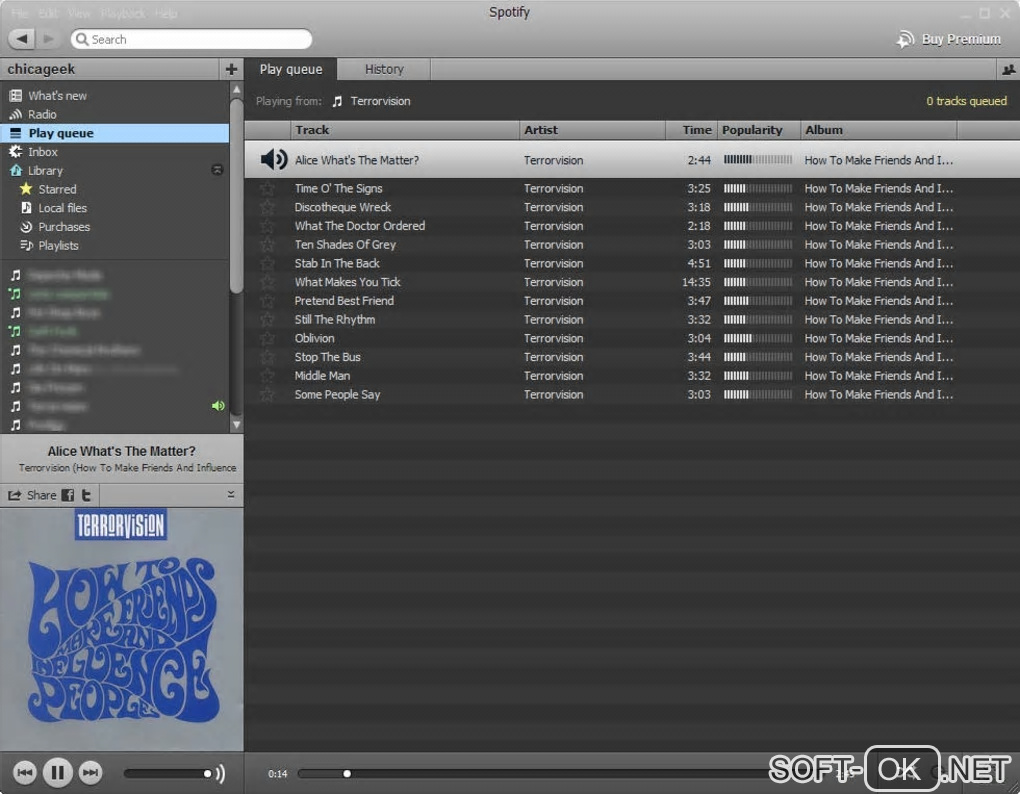Click the Terrorvision link after Playing from
The width and height of the screenshot is (1020, 794).
click(381, 101)
